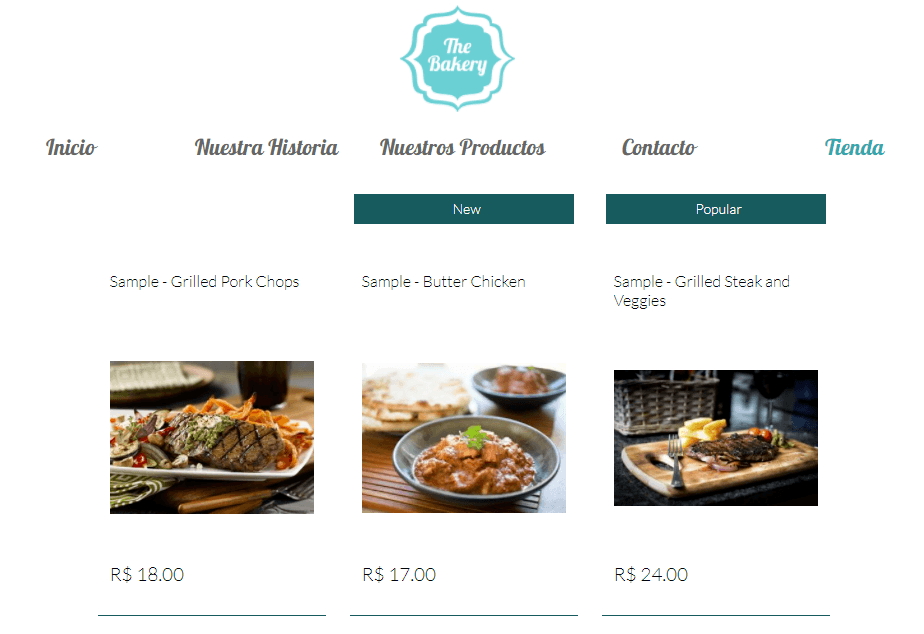The height and width of the screenshot is (634, 924).
Task: Open Sample - Grilled Steak and Veggies title
Action: click(x=701, y=291)
